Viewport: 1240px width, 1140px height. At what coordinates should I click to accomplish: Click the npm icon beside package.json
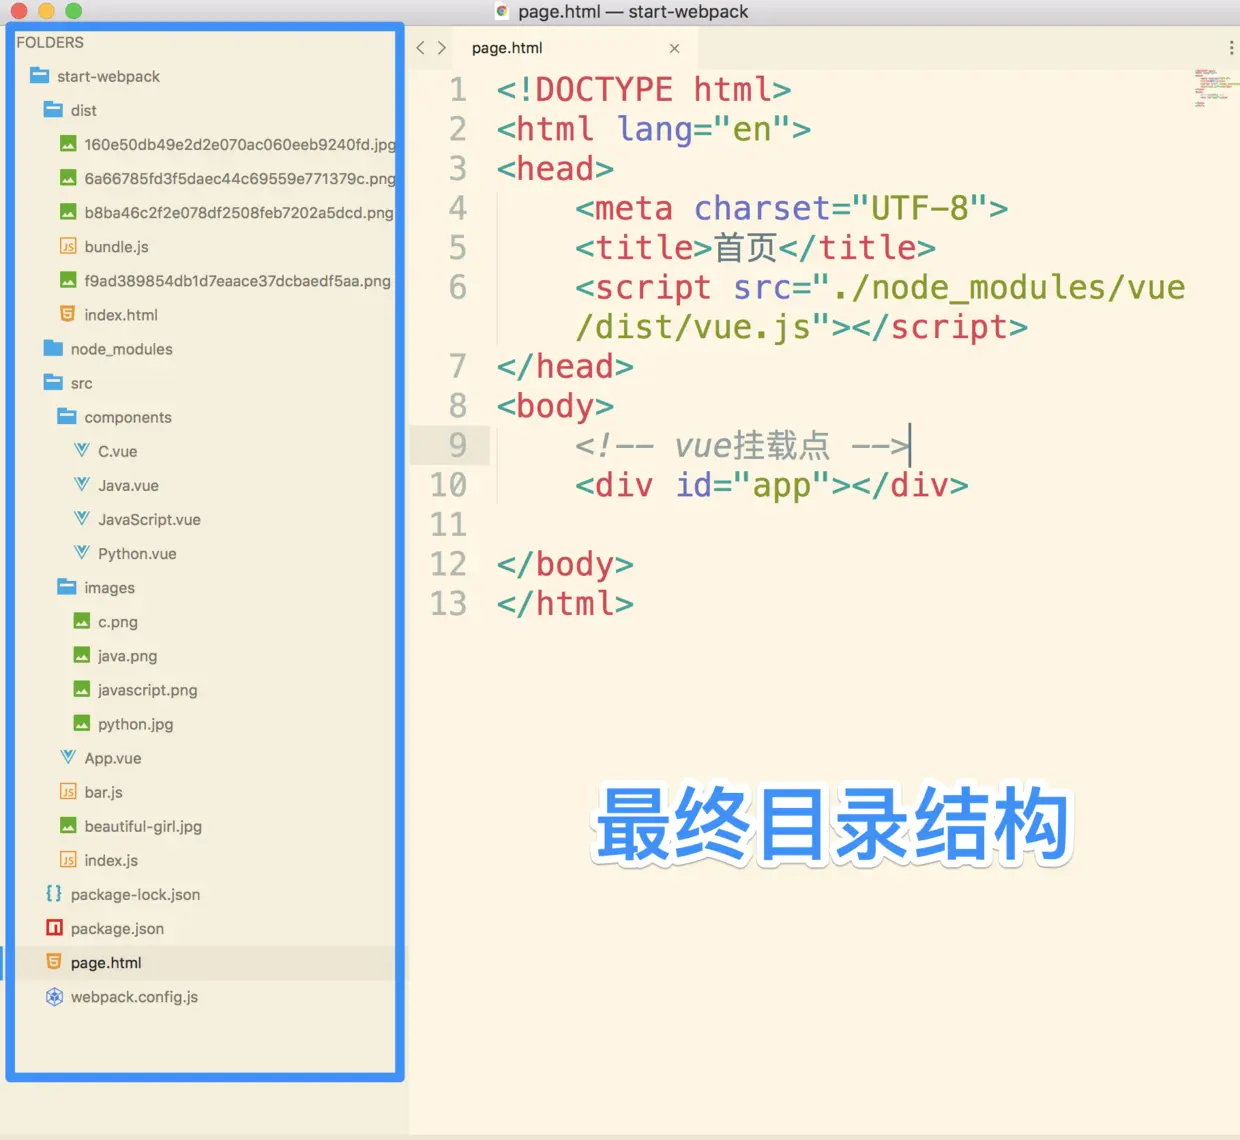(54, 928)
